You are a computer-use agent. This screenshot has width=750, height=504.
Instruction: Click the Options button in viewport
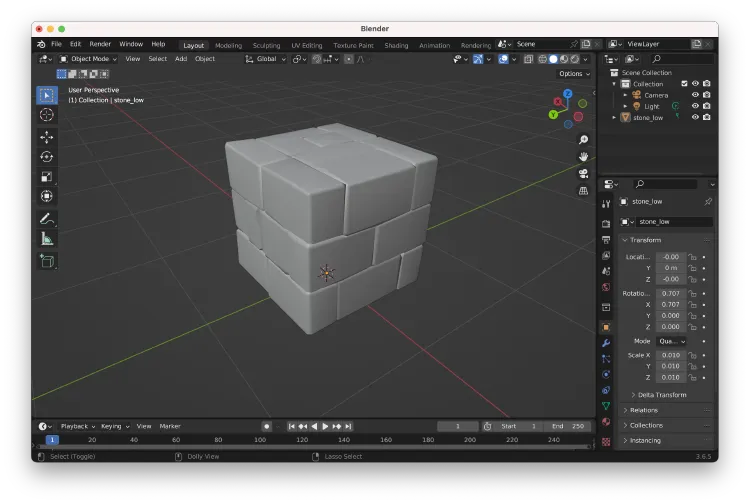point(574,74)
